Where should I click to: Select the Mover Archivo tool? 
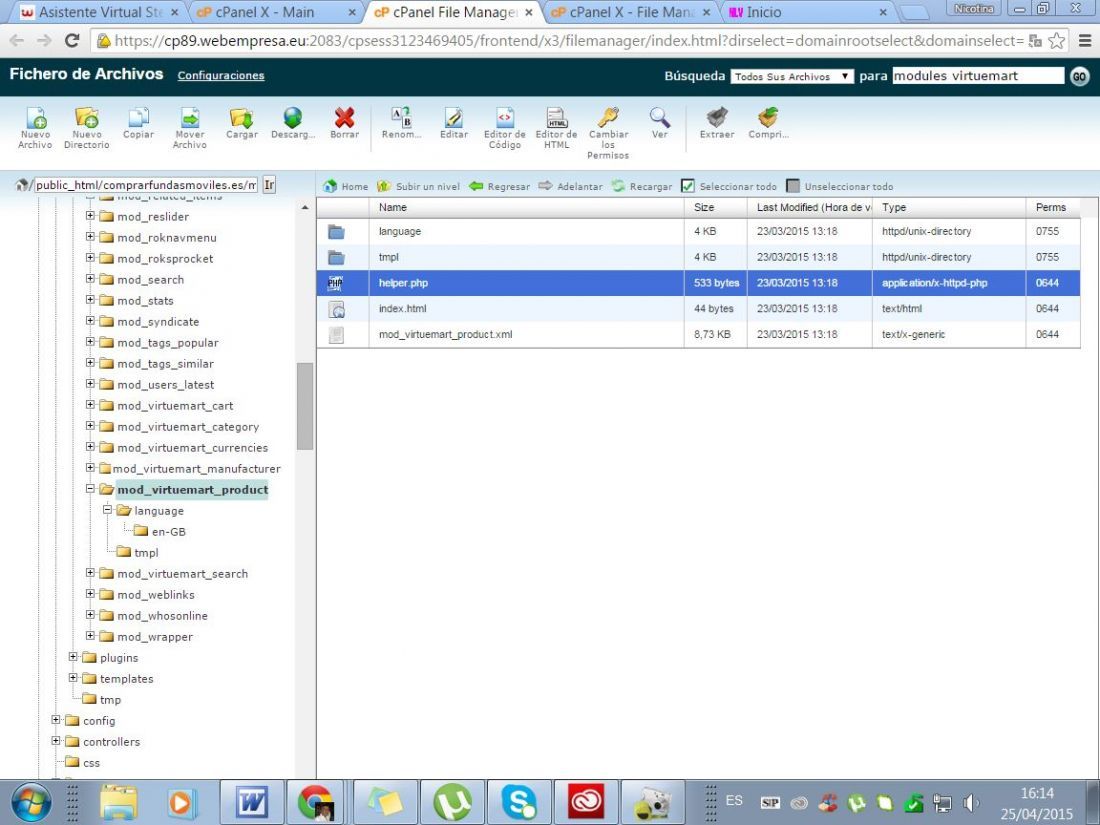189,128
